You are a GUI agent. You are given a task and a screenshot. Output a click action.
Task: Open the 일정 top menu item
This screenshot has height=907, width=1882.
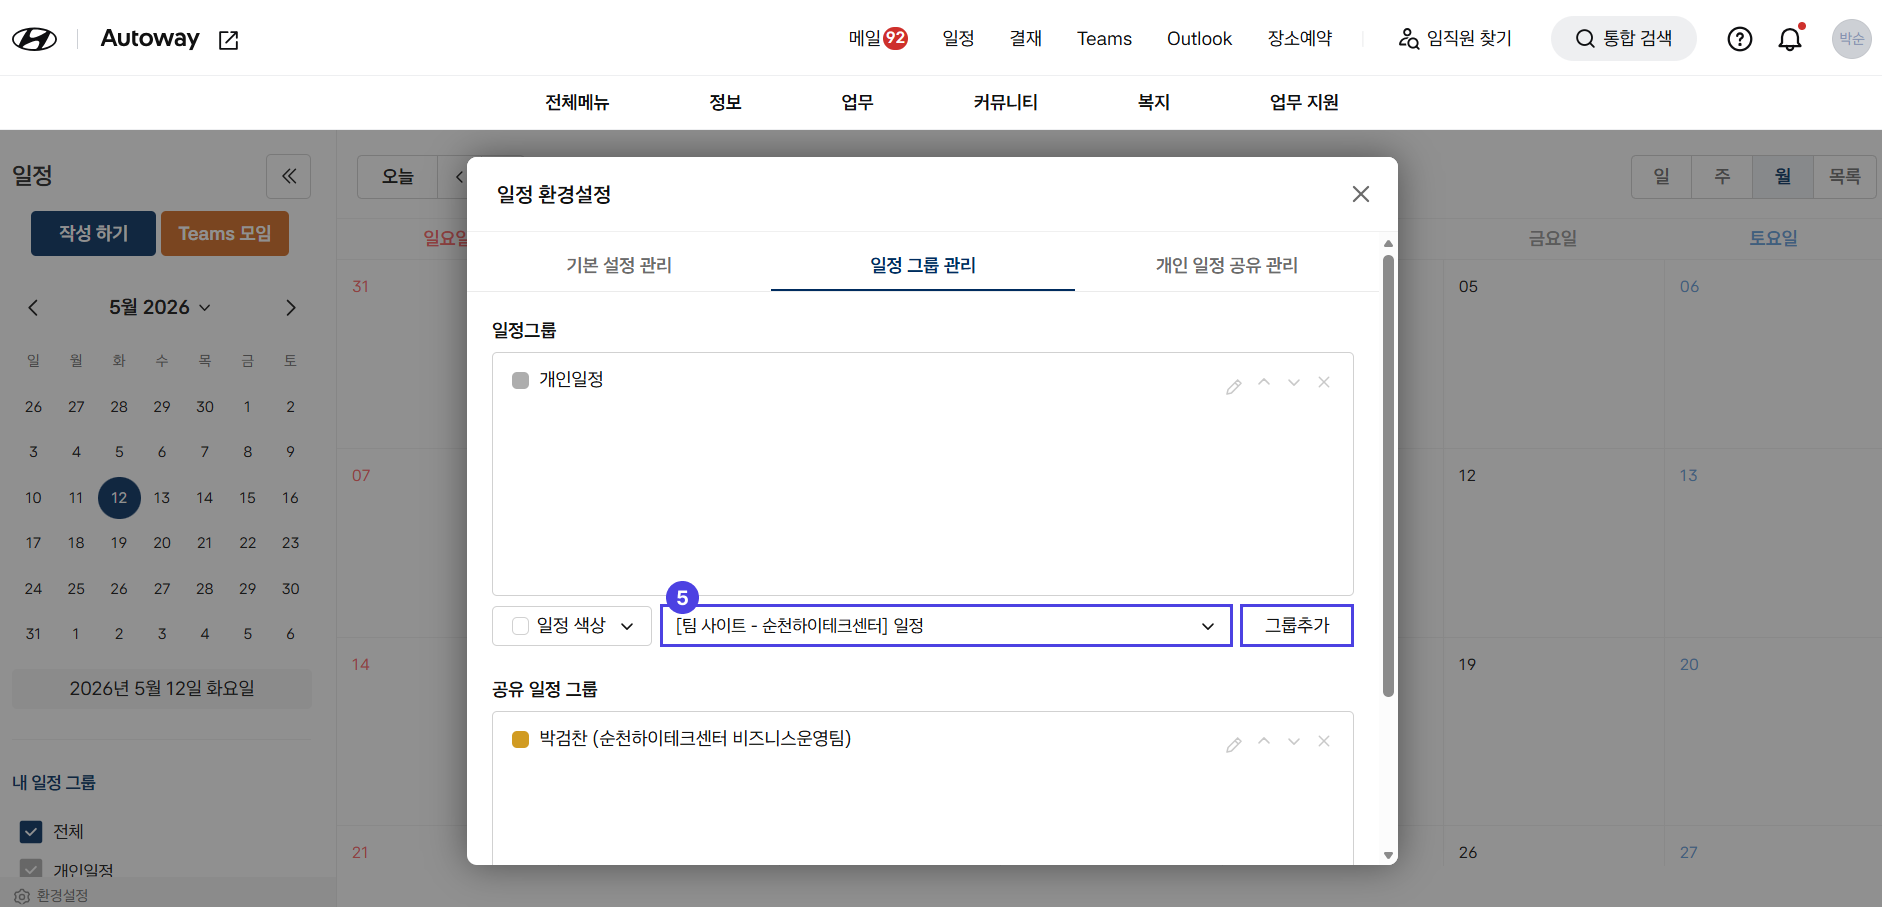(958, 39)
